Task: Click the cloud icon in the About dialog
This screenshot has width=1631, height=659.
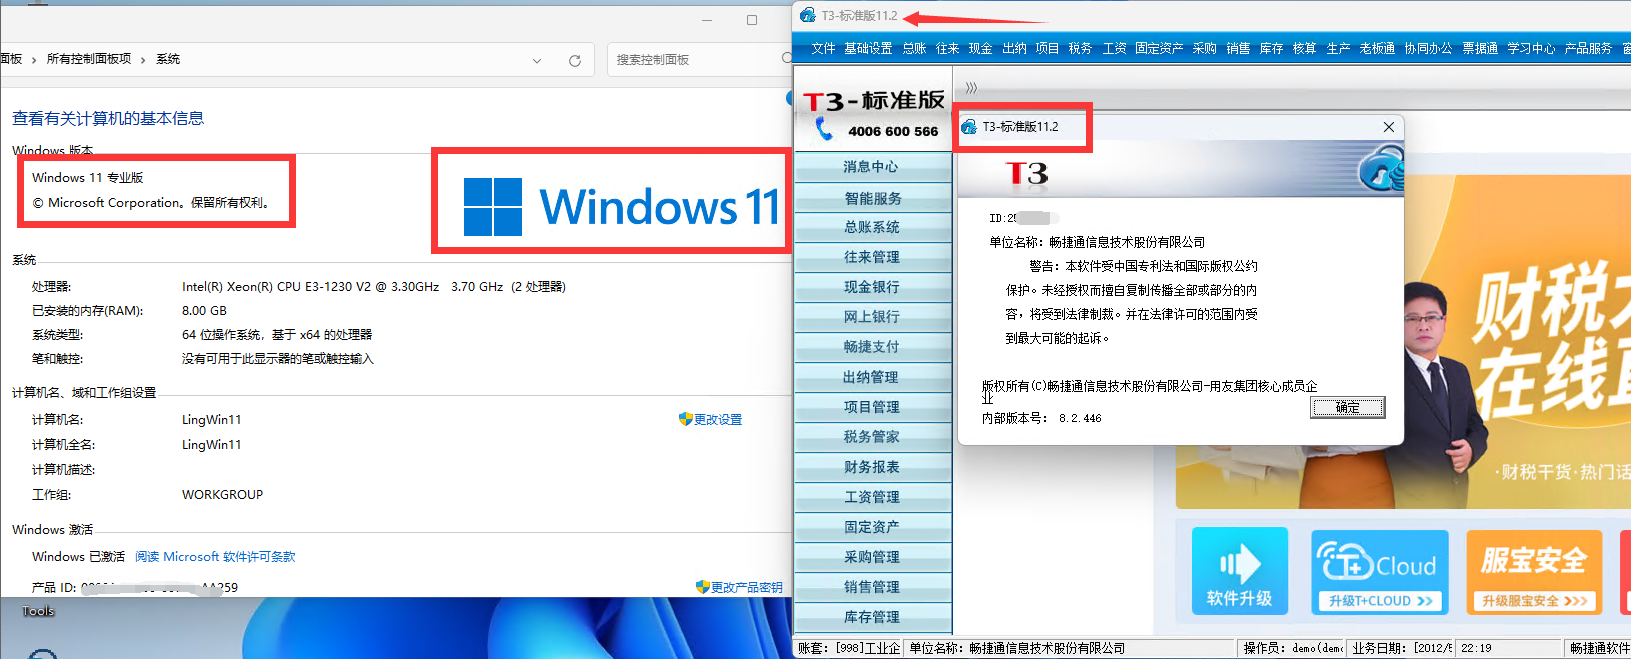Action: [1382, 168]
